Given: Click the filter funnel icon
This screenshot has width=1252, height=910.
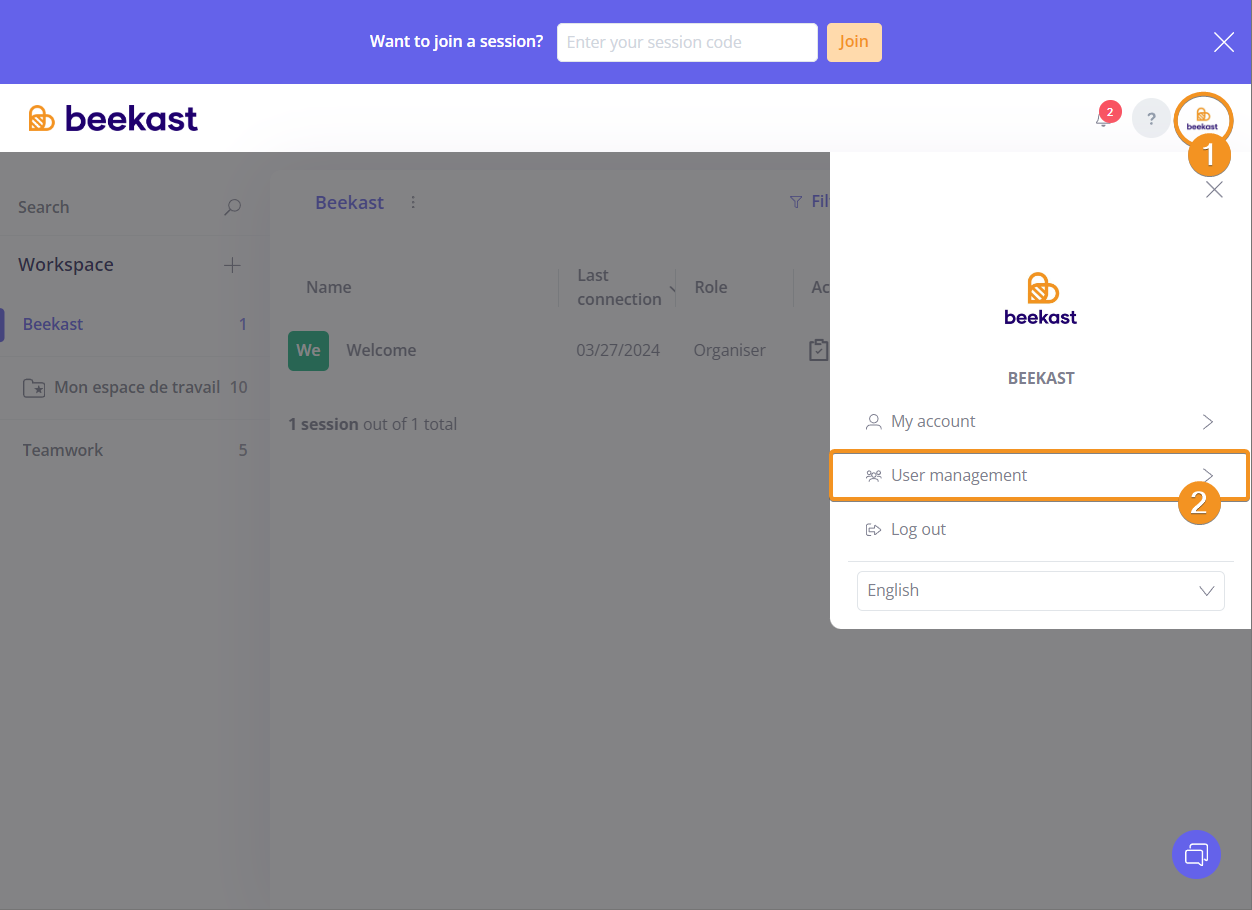Looking at the screenshot, I should [796, 202].
